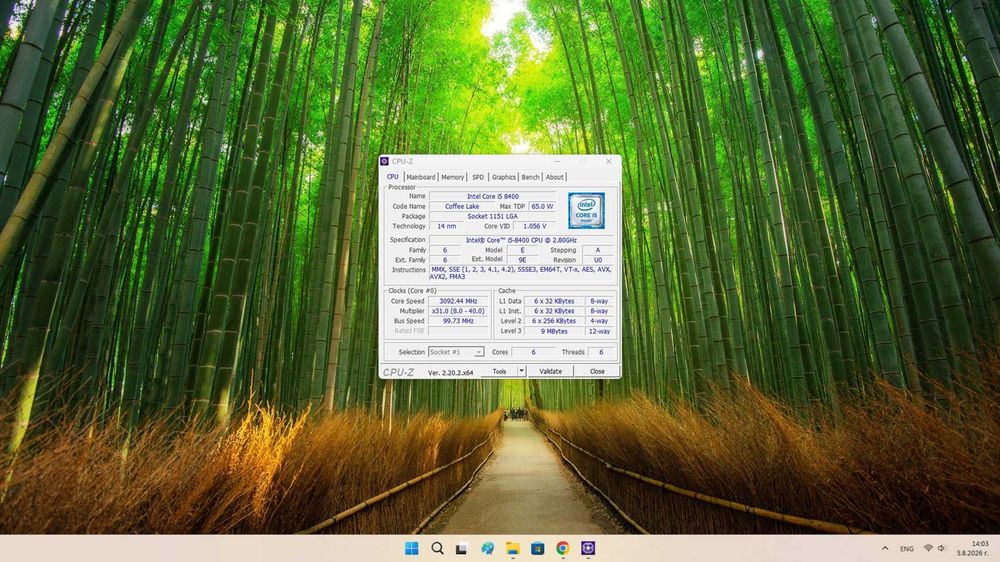Screen dimensions: 1000x562
Task: Click the technology value "14 nm"
Action: click(x=446, y=226)
